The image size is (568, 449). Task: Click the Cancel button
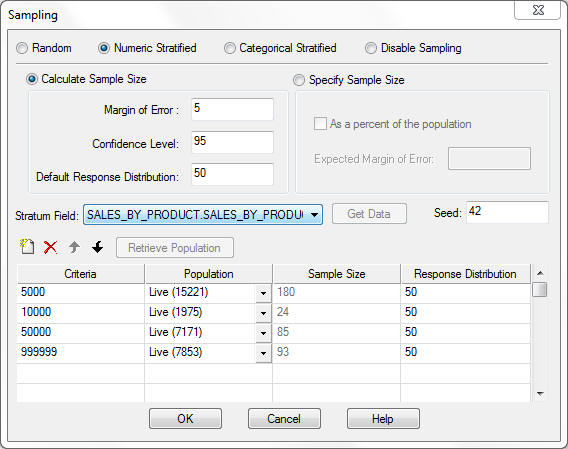[284, 419]
